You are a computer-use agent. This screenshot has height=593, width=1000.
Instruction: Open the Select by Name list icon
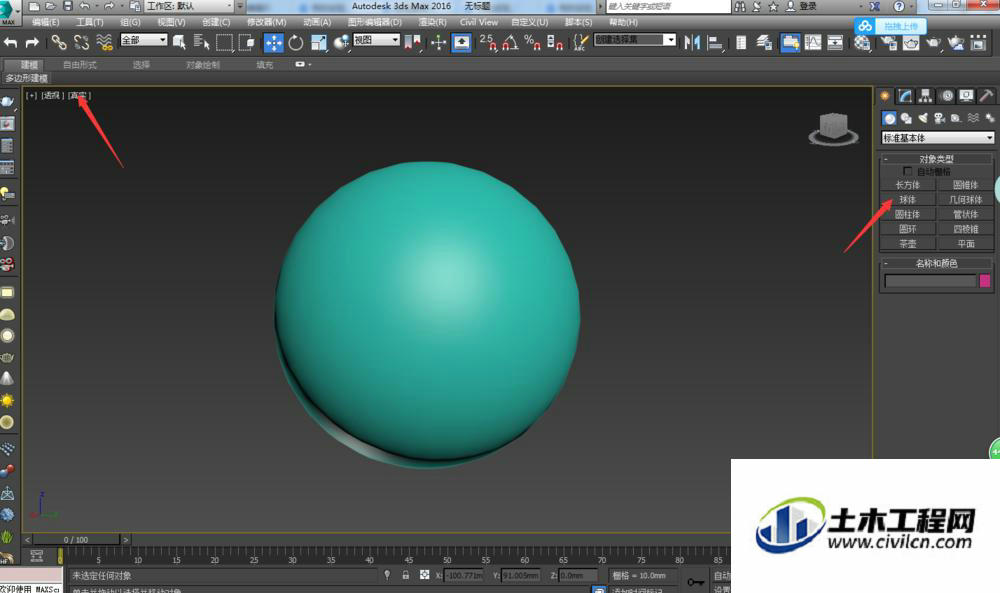202,43
